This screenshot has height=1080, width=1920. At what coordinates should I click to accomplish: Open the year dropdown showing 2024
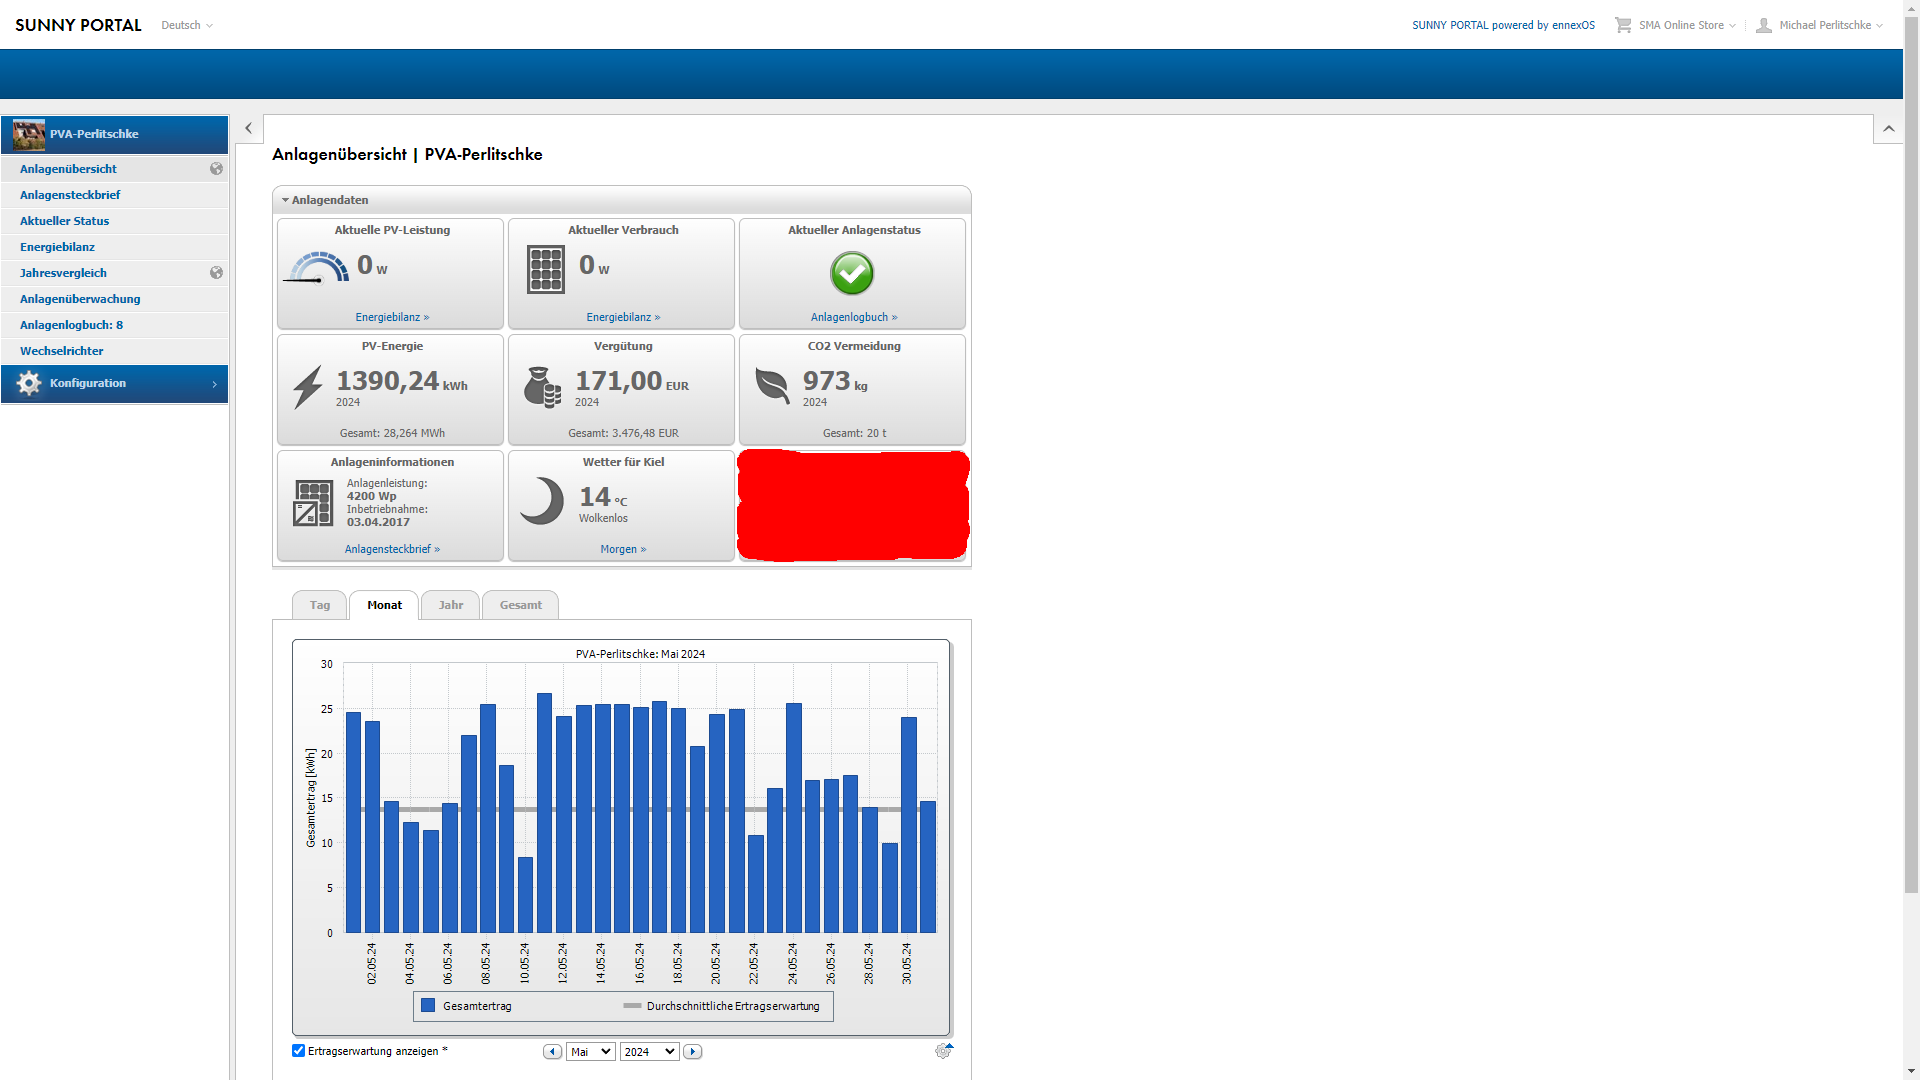pos(649,1051)
